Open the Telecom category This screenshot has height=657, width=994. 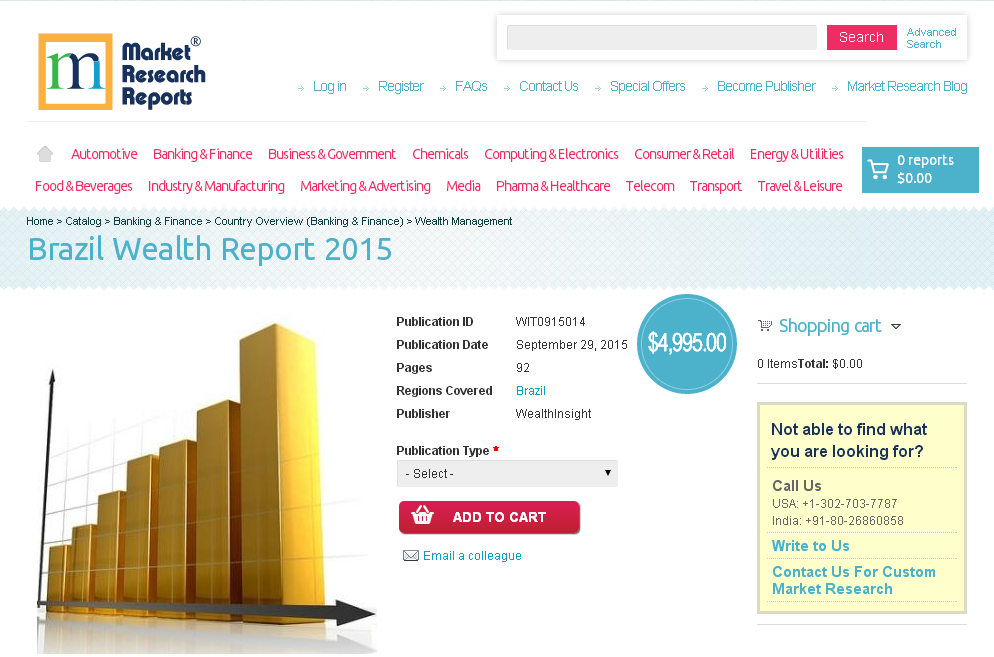pos(650,186)
